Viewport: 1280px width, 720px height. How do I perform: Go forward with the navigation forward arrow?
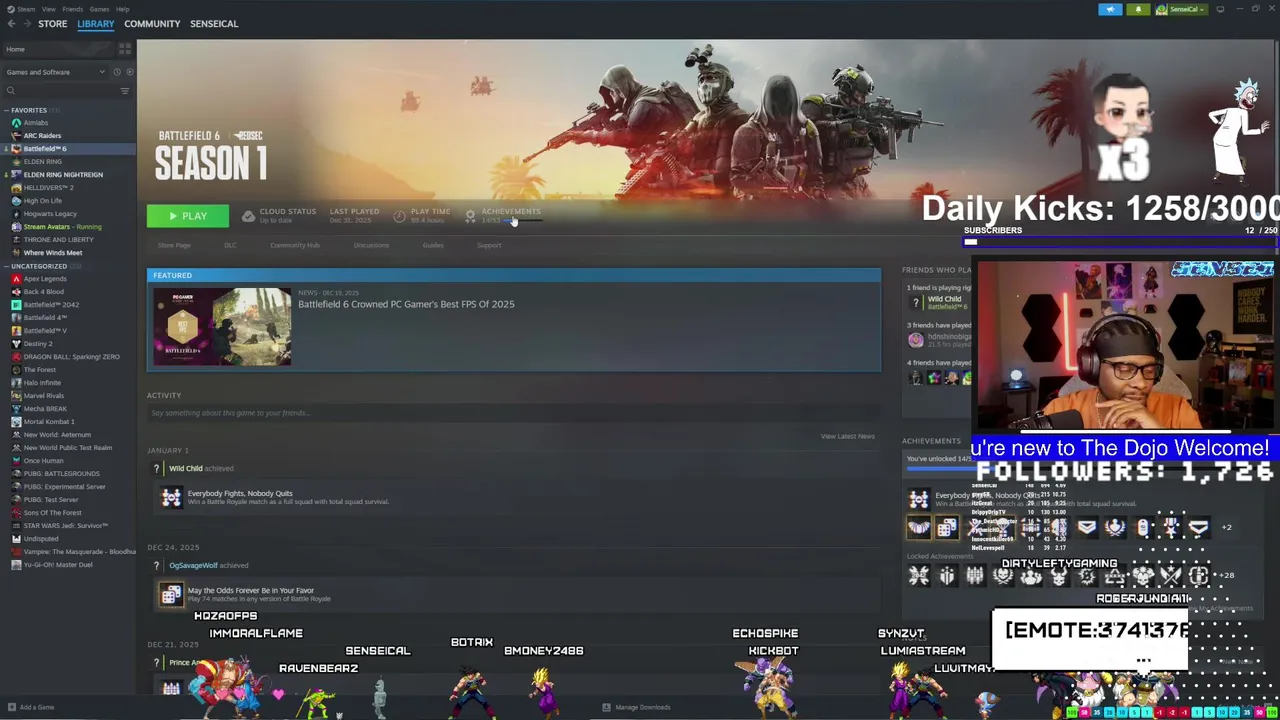26,23
